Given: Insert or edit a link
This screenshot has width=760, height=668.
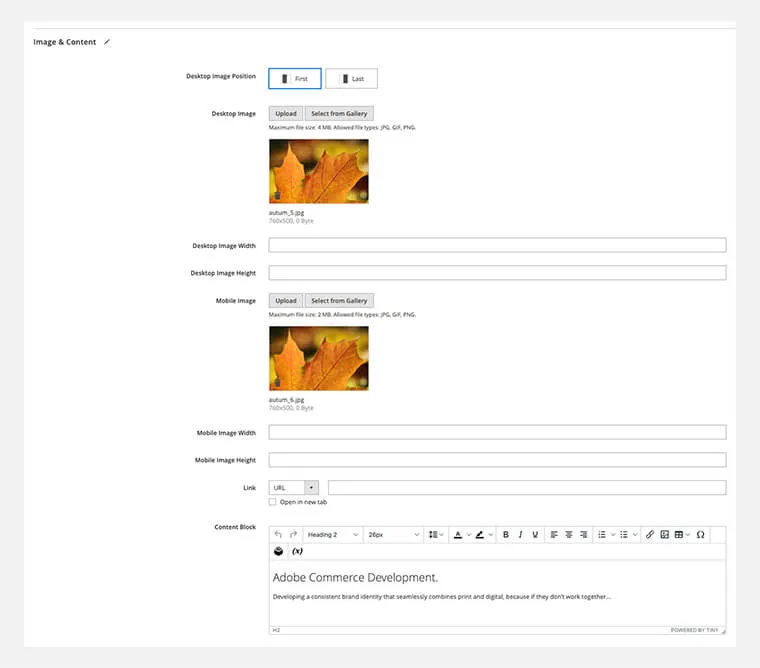Looking at the screenshot, I should tap(650, 534).
